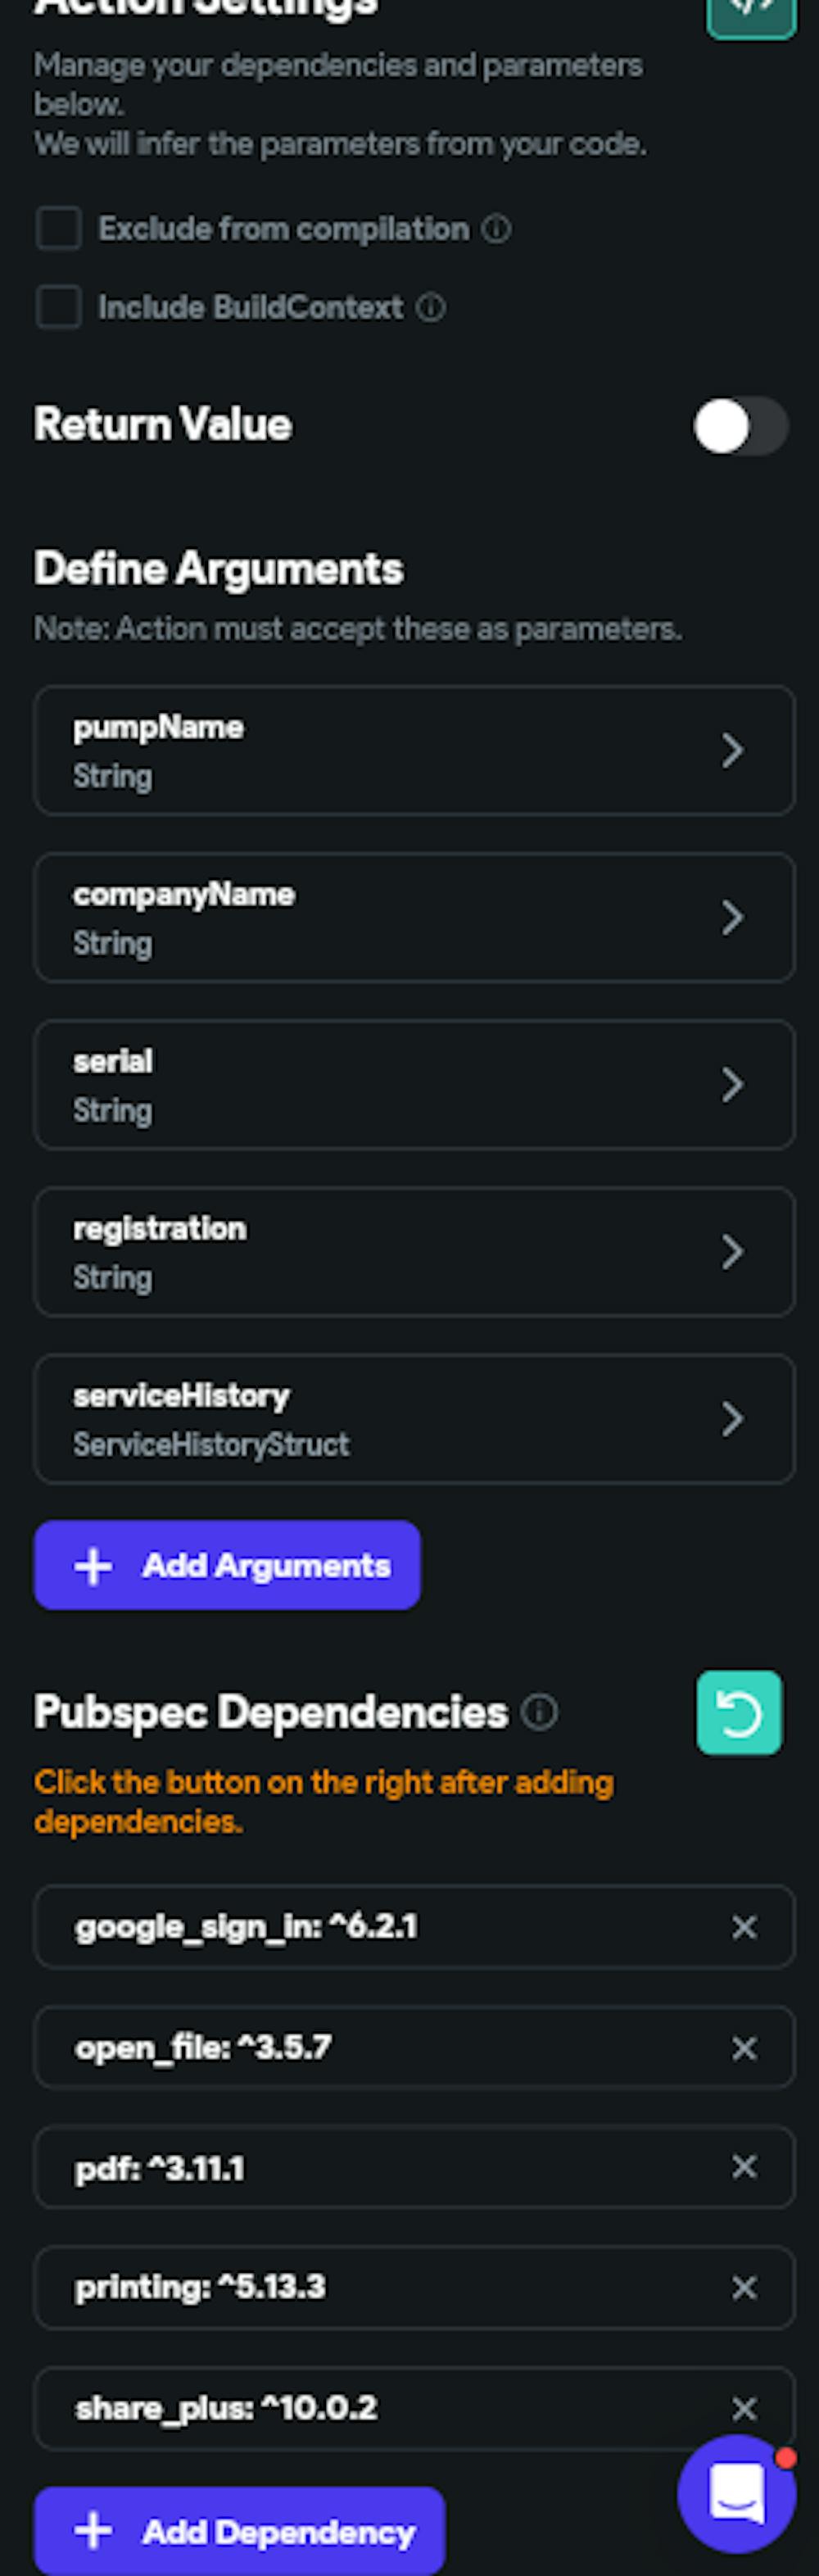Remove the printing dependency
The height and width of the screenshot is (2576, 819).
pyautogui.click(x=744, y=2288)
